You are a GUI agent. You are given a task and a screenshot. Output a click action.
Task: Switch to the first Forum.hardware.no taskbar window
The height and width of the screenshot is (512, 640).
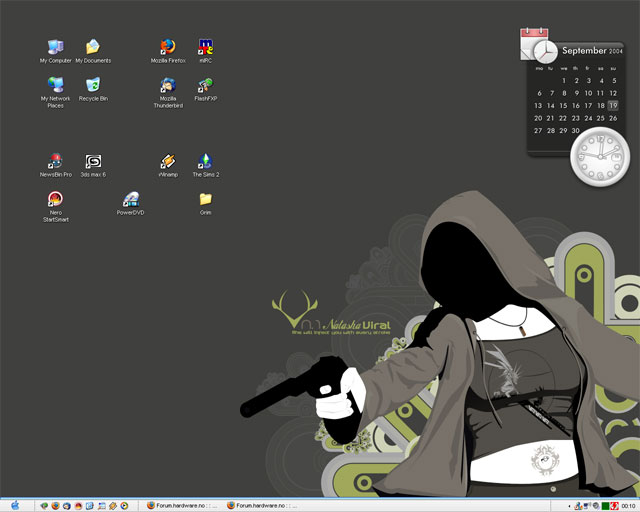pos(182,505)
